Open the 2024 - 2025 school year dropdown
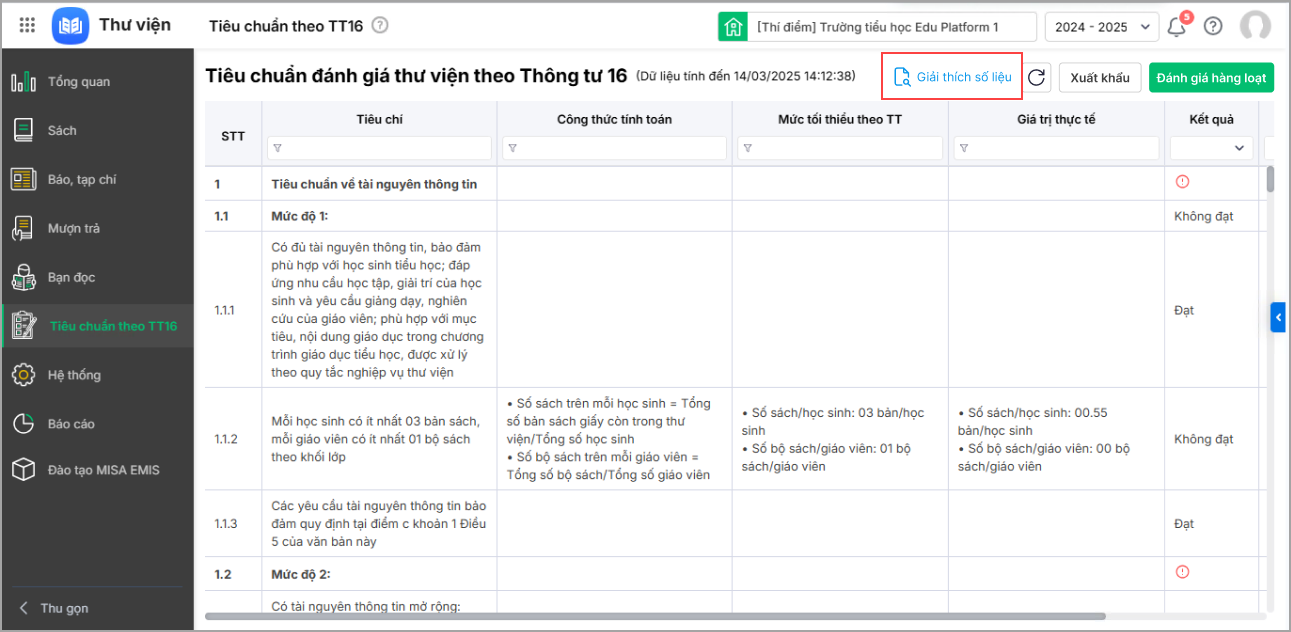The width and height of the screenshot is (1291, 632). coord(1102,27)
